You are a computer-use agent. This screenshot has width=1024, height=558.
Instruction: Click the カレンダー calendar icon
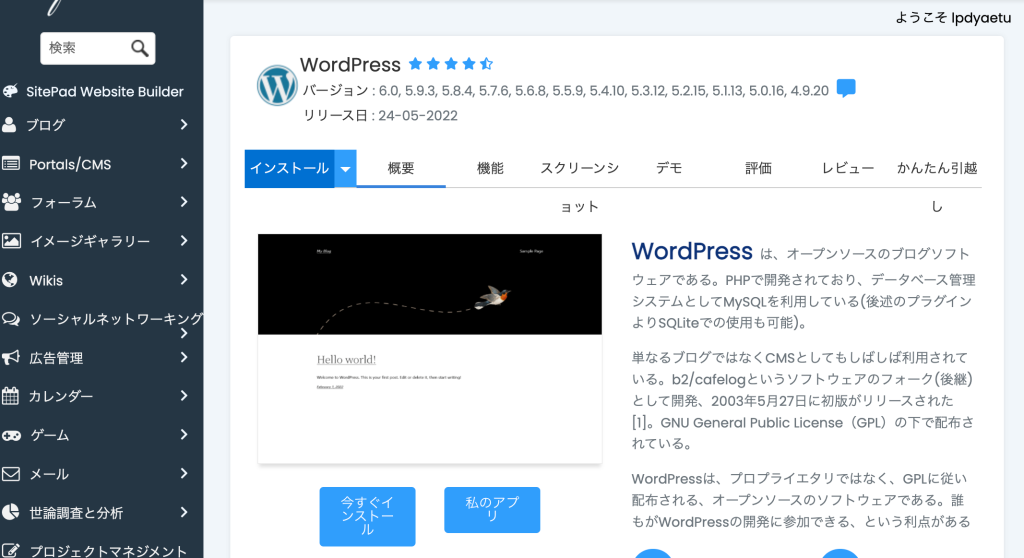[10, 395]
